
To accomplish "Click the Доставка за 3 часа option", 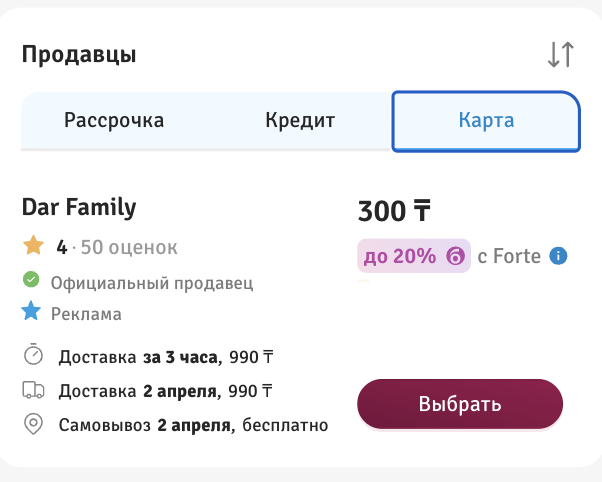I will coord(166,357).
